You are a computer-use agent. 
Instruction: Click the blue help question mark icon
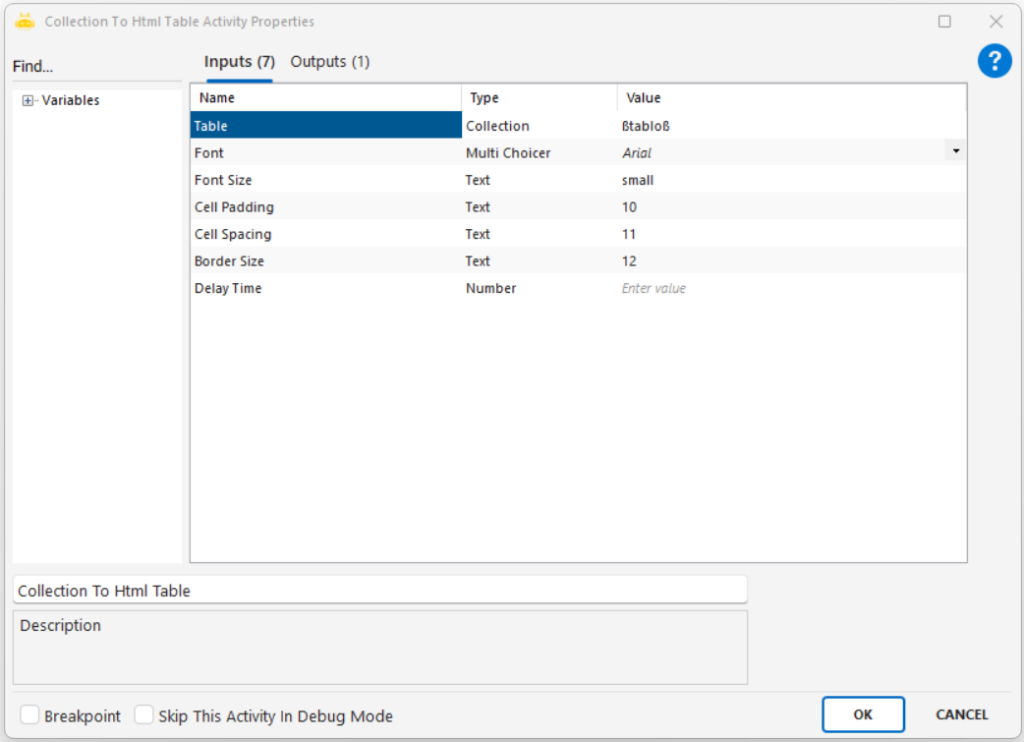tap(994, 62)
